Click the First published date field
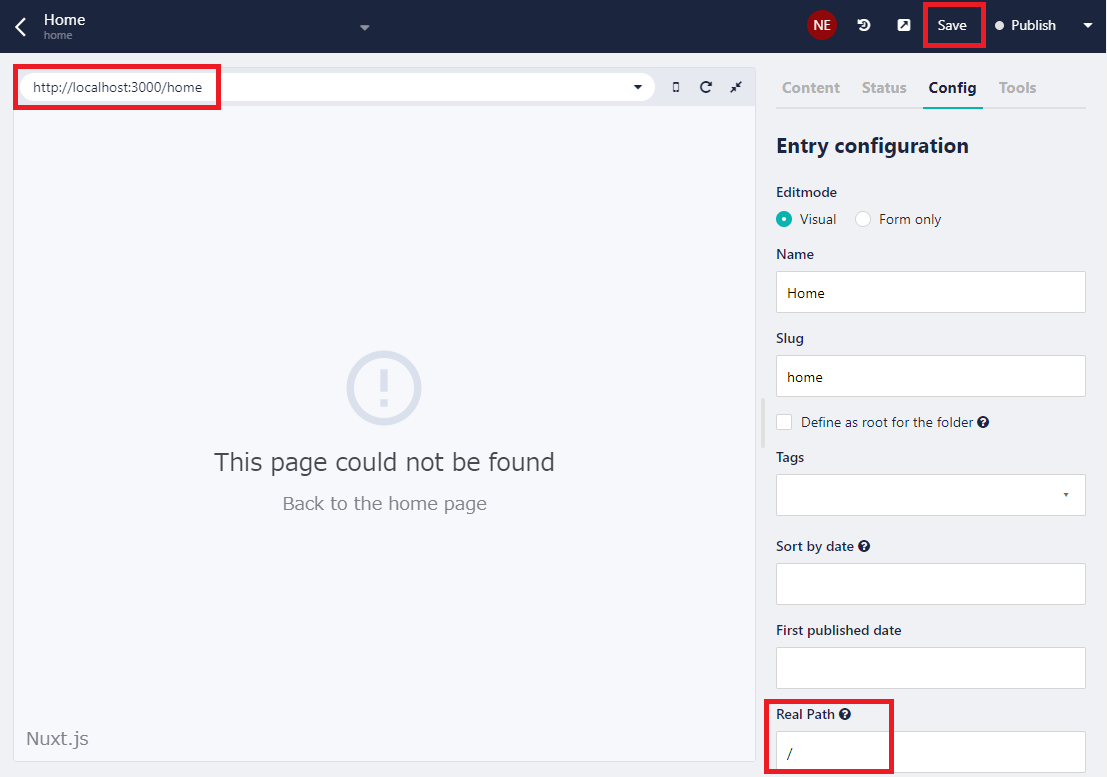The width and height of the screenshot is (1107, 777). tap(931, 668)
